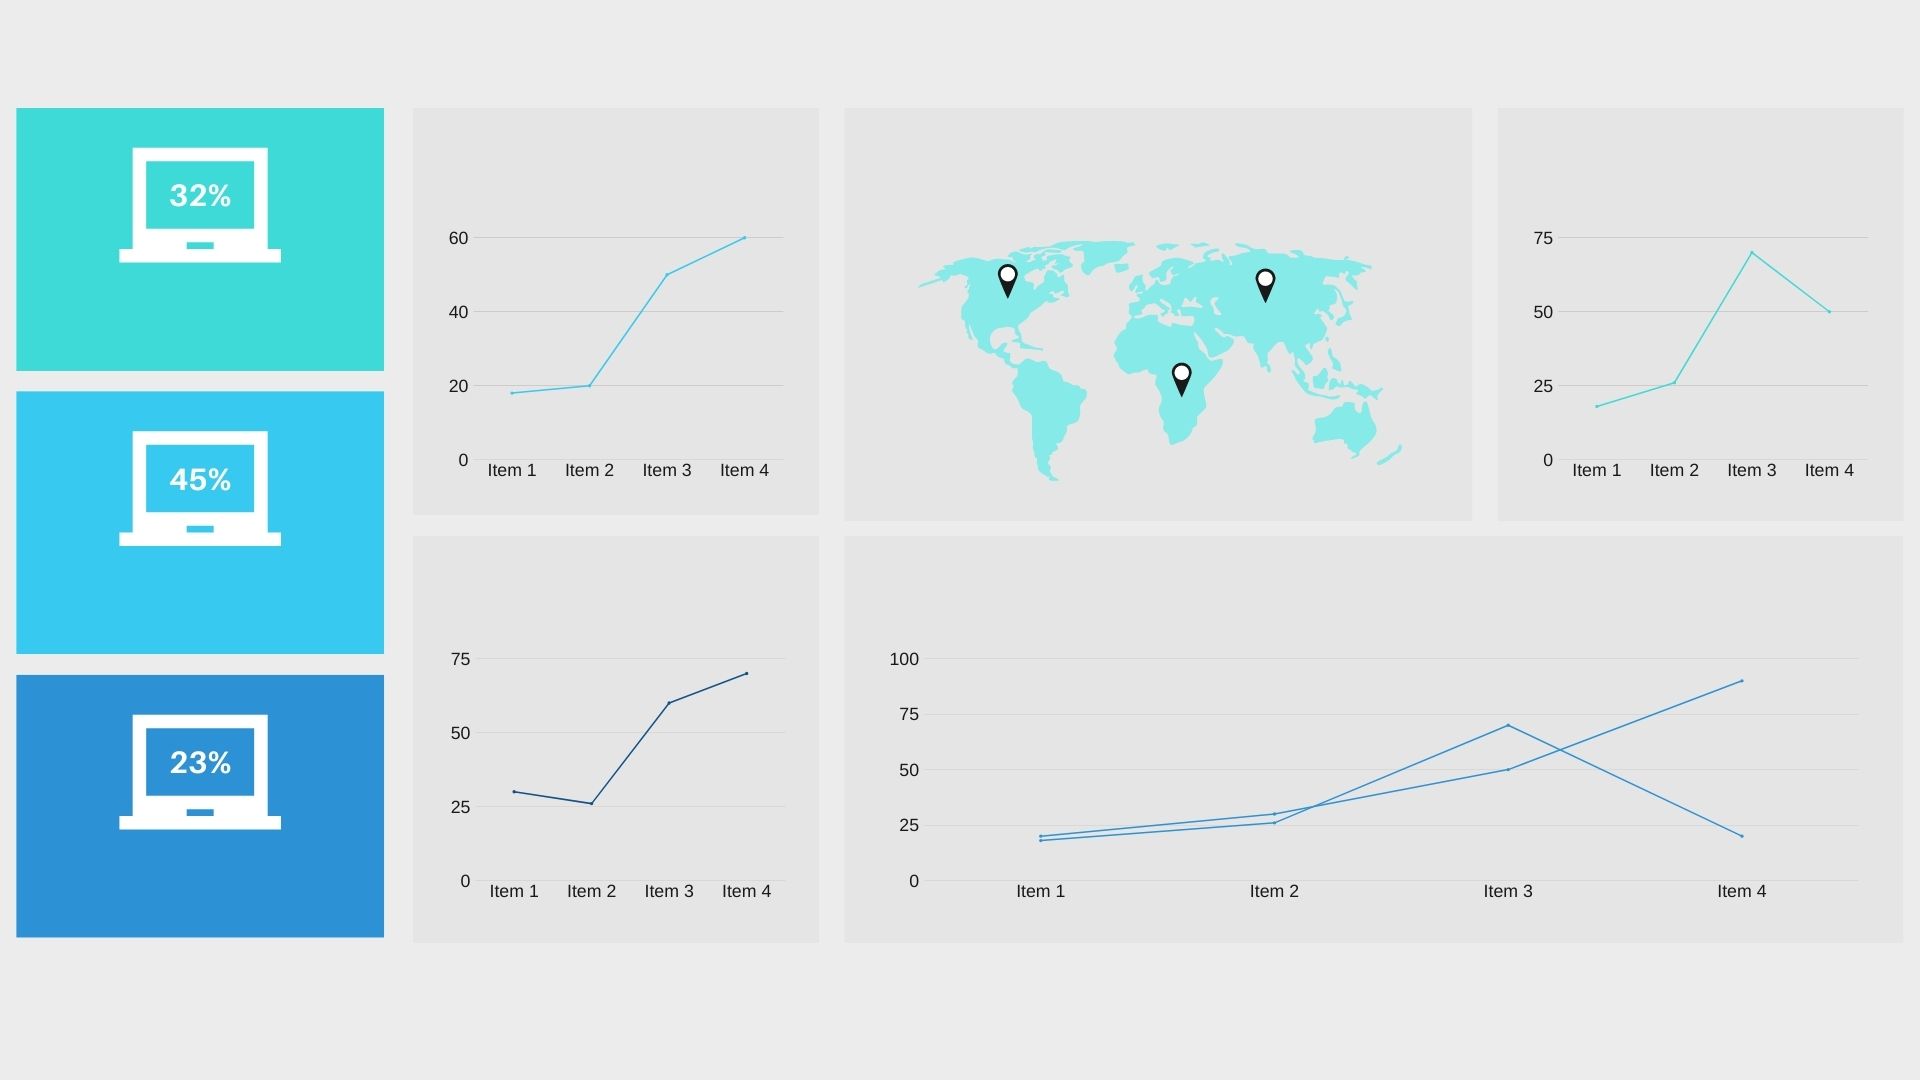Click the teal 32% stat card background
1920x1080 pixels.
click(x=200, y=320)
